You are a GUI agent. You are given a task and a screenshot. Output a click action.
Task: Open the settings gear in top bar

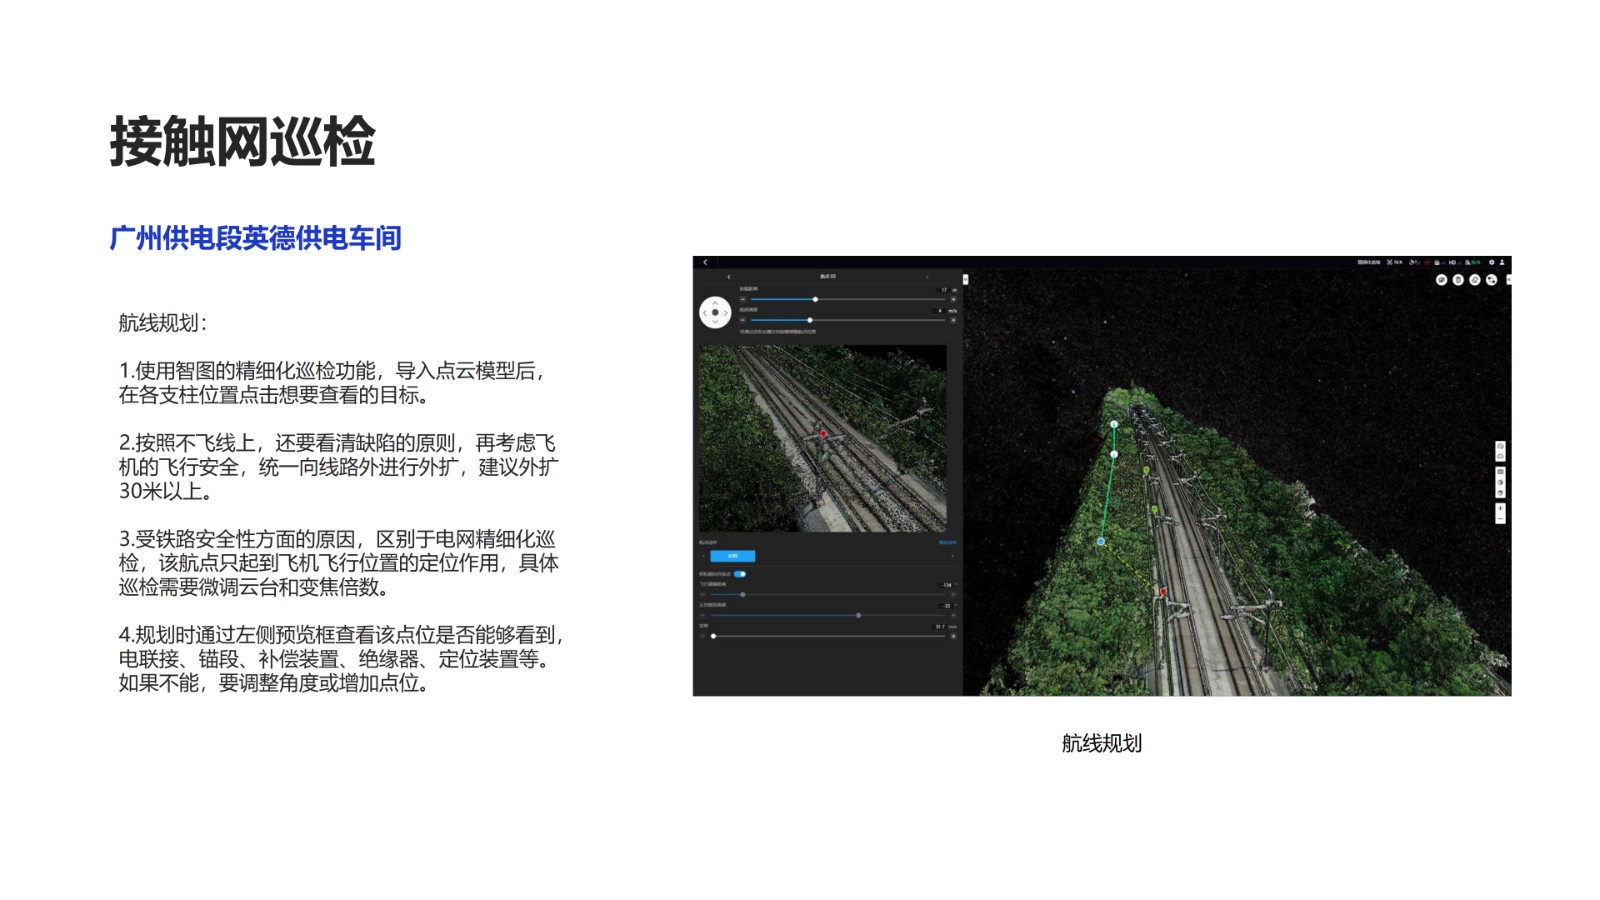pos(1491,263)
